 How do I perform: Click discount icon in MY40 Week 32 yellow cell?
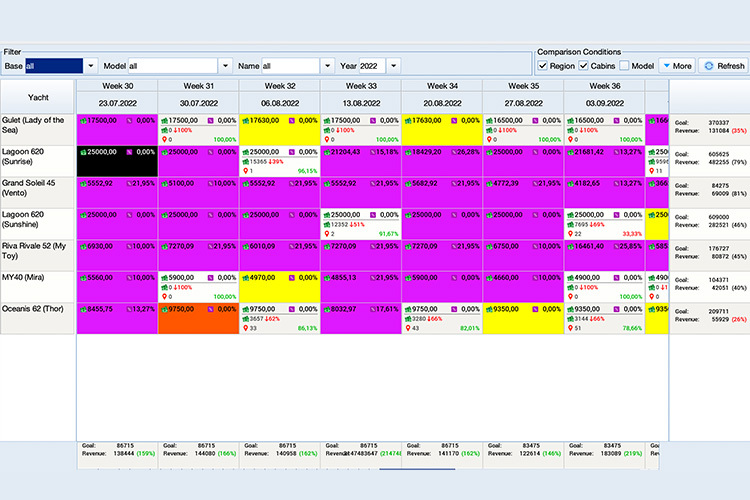click(291, 278)
